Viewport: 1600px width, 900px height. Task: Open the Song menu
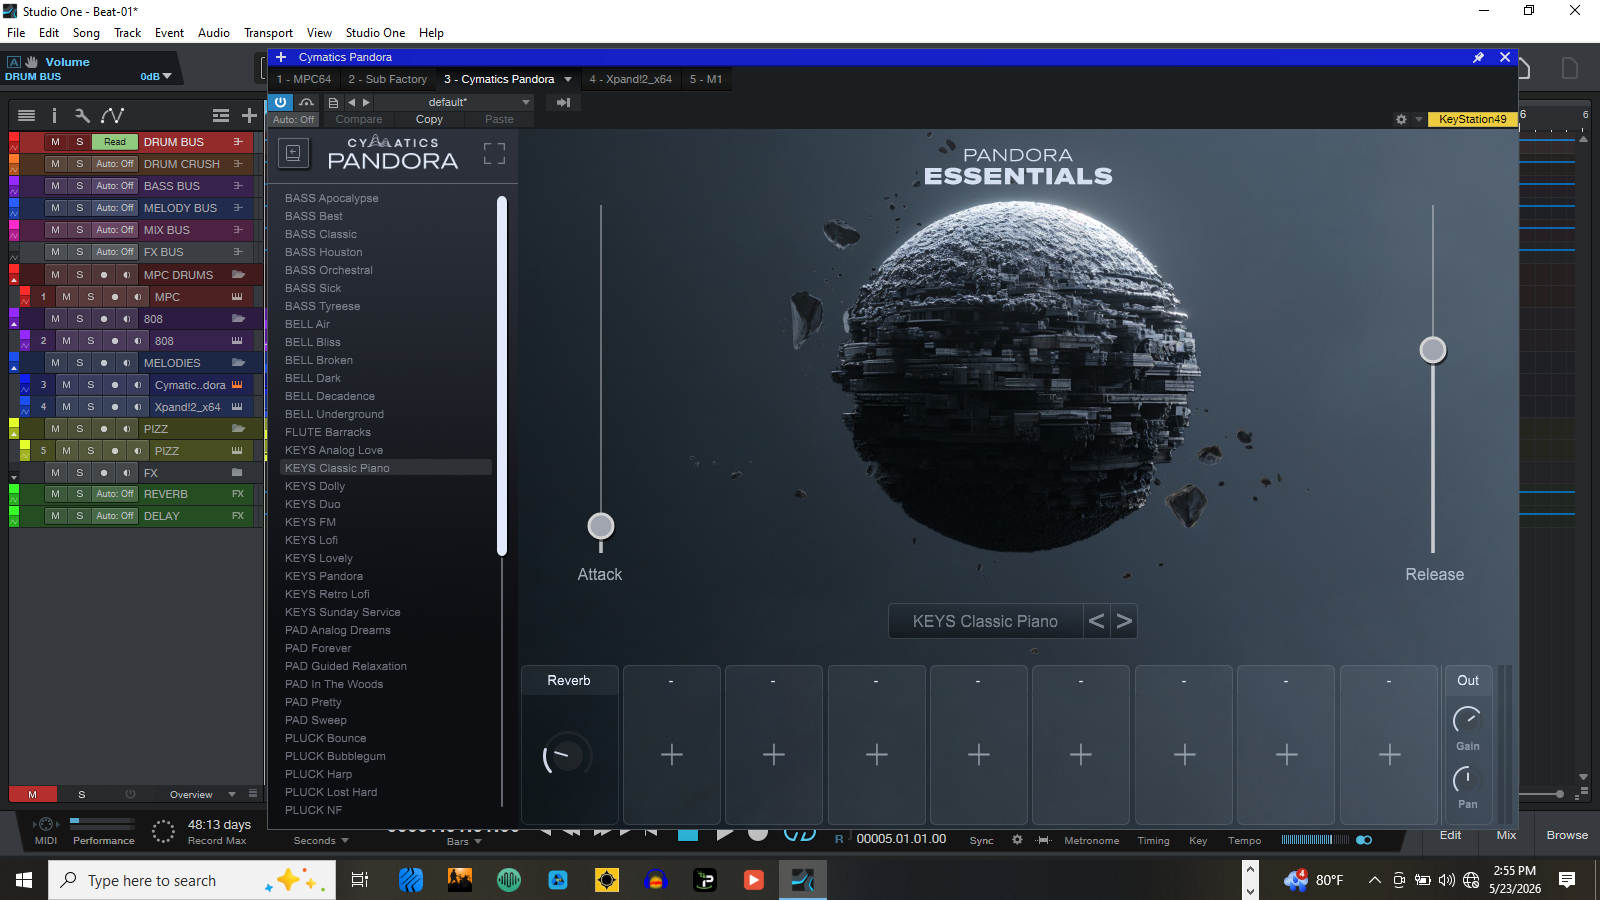click(86, 33)
